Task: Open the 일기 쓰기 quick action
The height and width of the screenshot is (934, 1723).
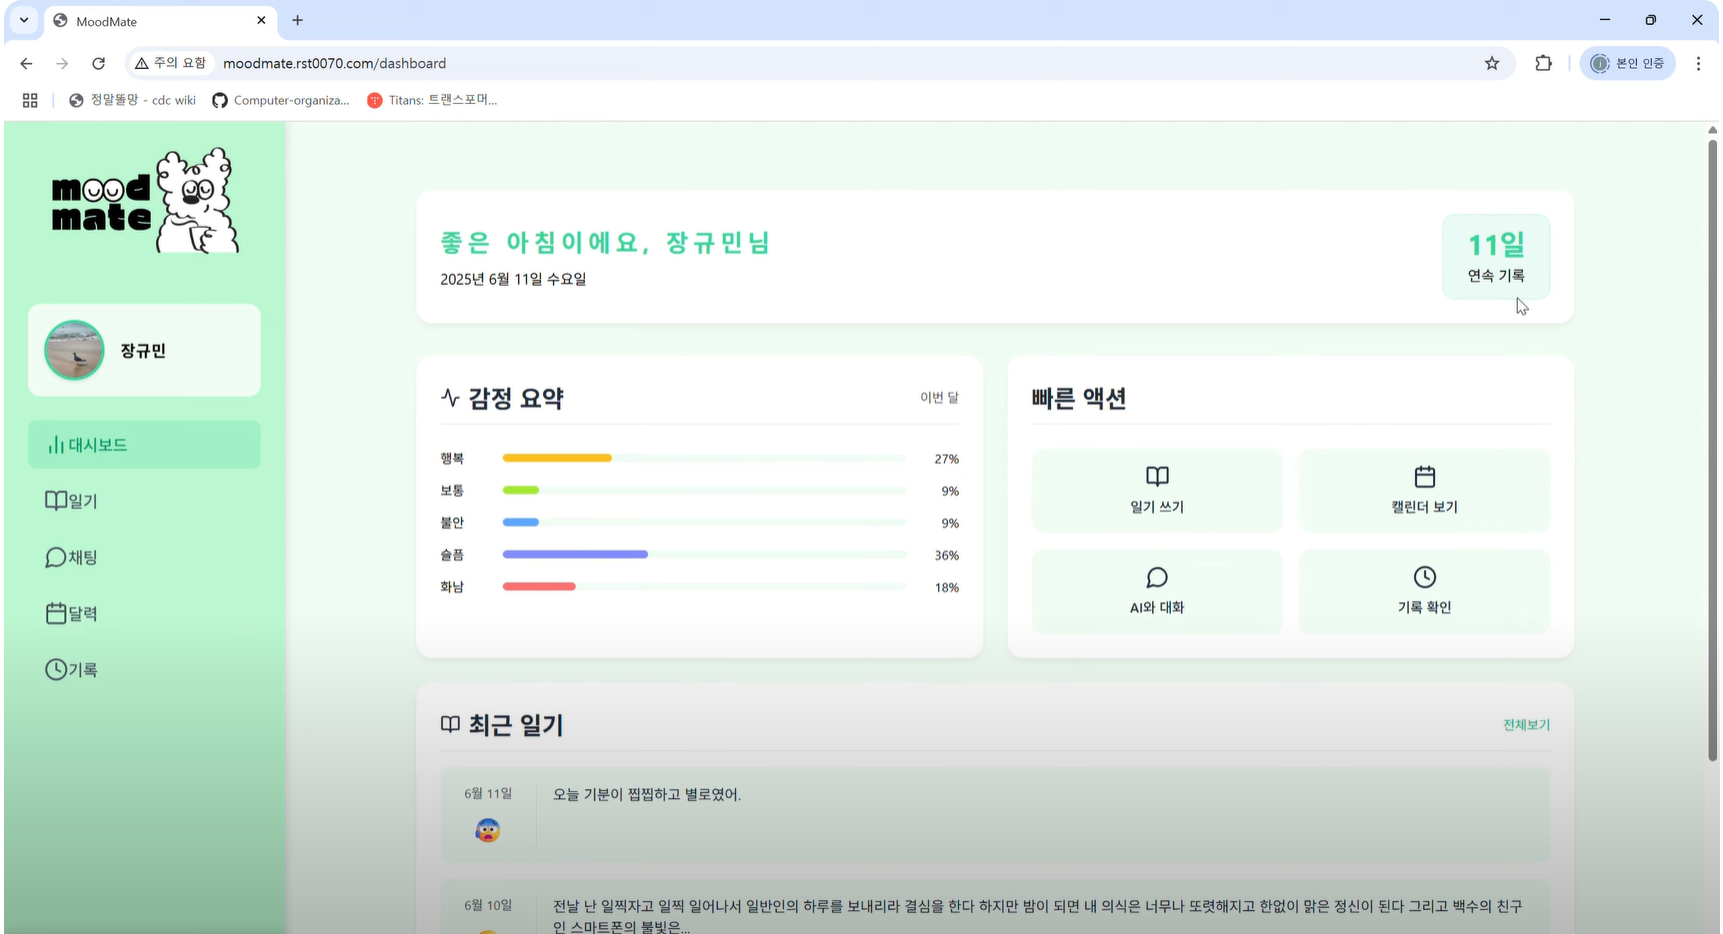Action: tap(1156, 490)
